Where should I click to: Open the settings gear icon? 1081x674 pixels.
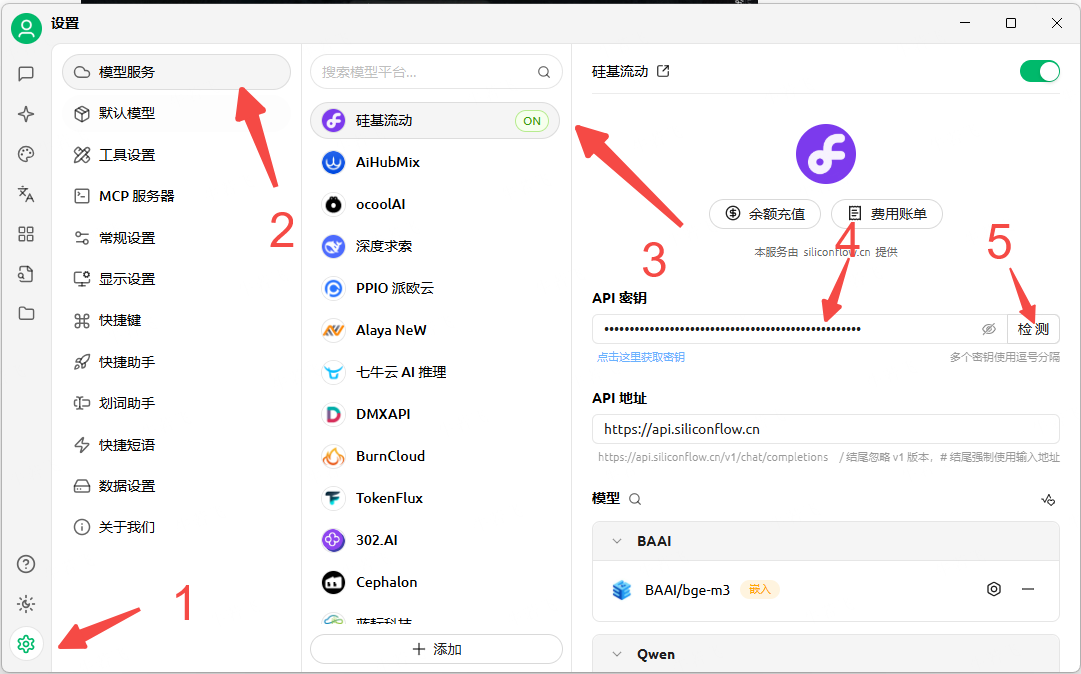click(x=26, y=644)
